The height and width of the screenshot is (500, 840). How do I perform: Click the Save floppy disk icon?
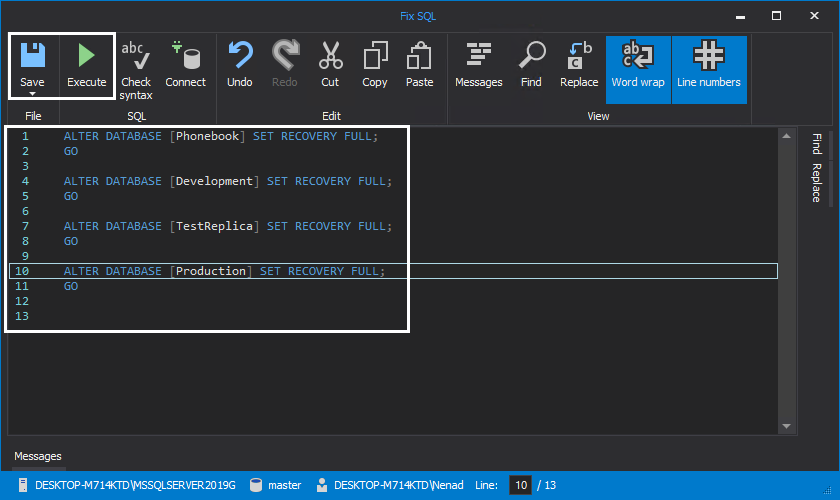33,55
